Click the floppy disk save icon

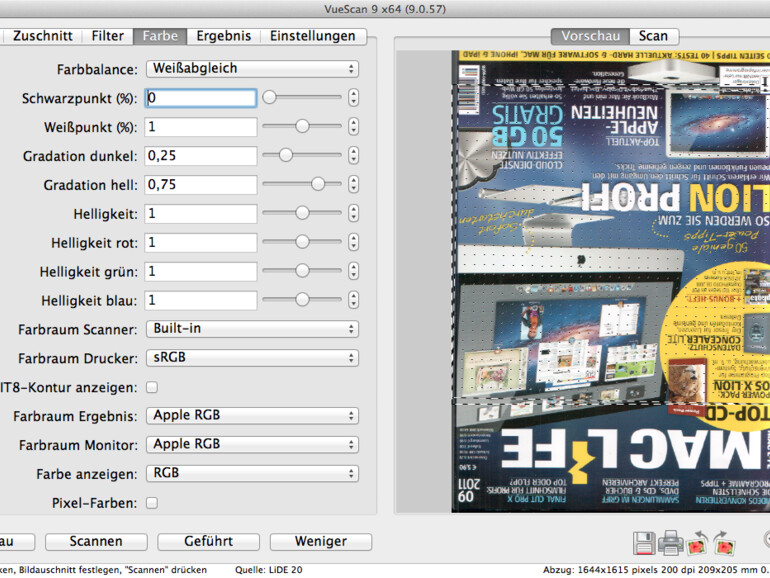click(644, 543)
